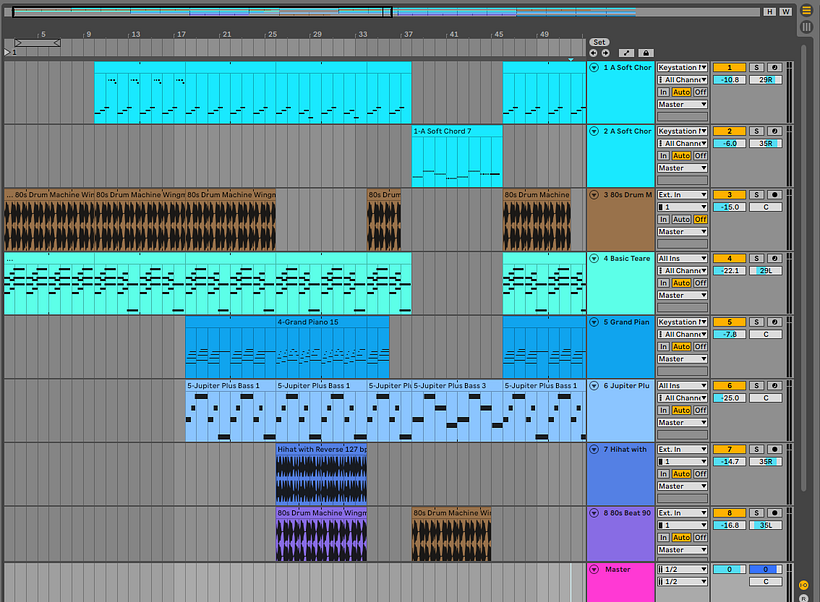Screen dimensions: 820x602
Task: Arm track 8 80s Beat 90
Action: point(775,513)
